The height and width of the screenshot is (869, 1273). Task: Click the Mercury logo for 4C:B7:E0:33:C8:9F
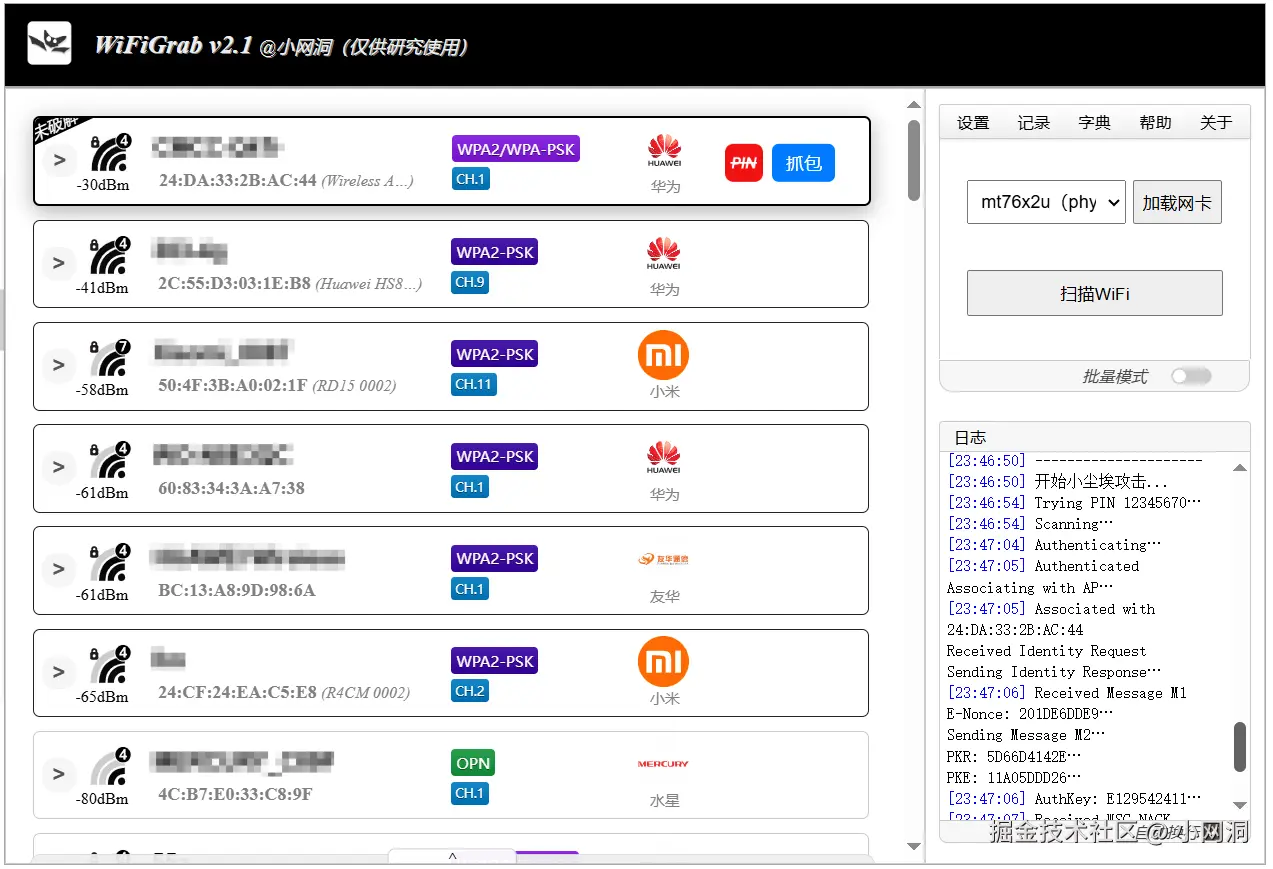(663, 764)
